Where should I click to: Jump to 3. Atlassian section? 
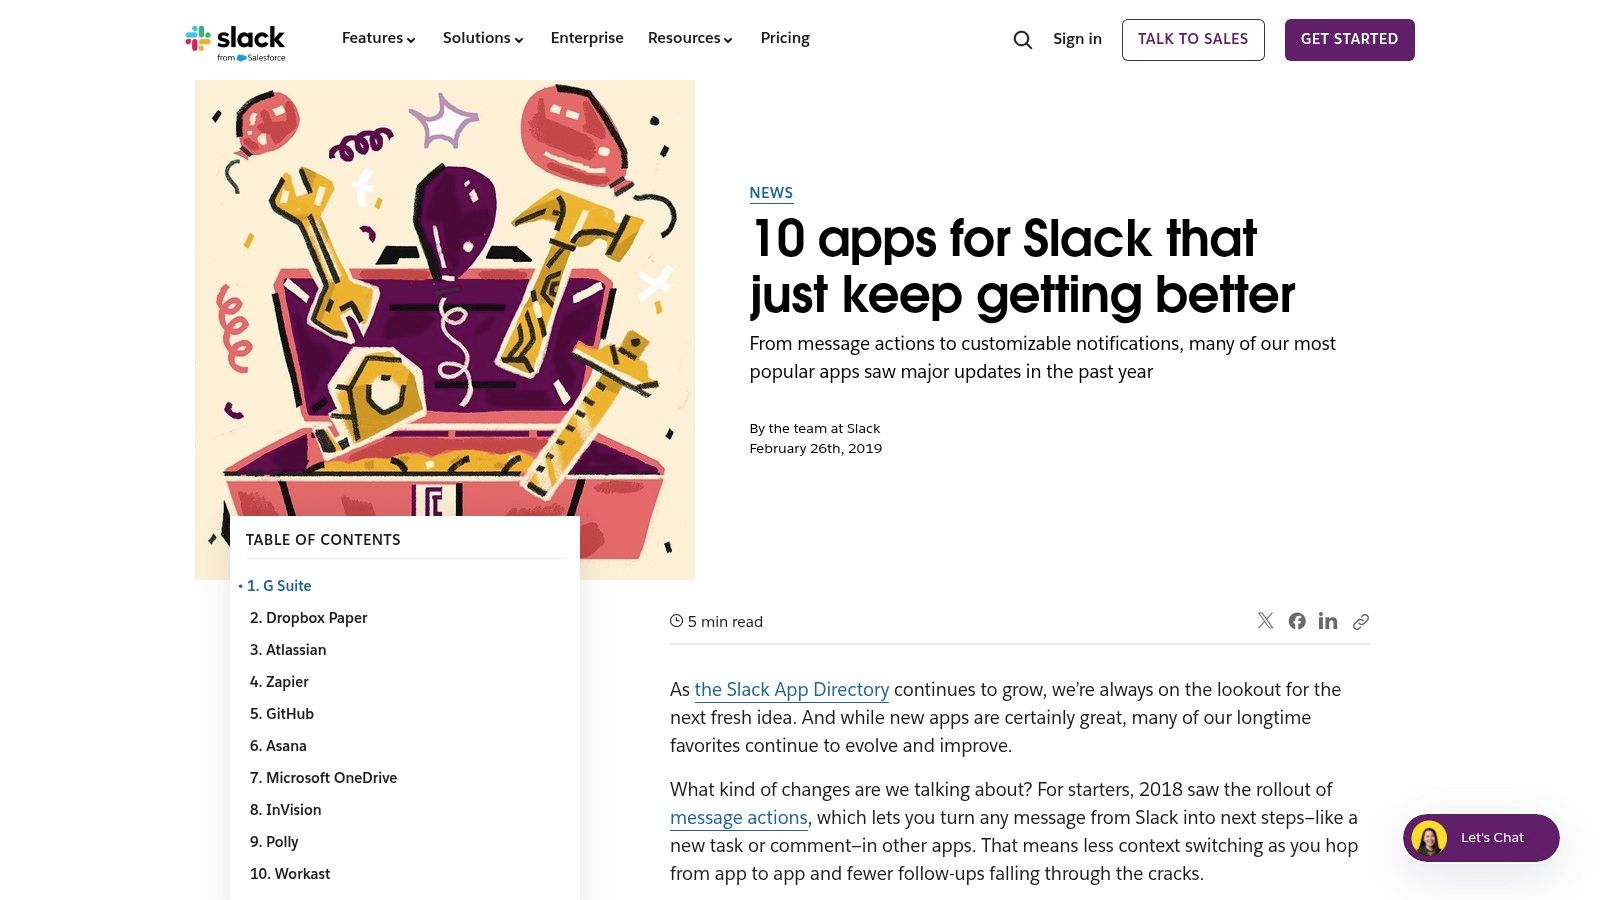pos(288,650)
